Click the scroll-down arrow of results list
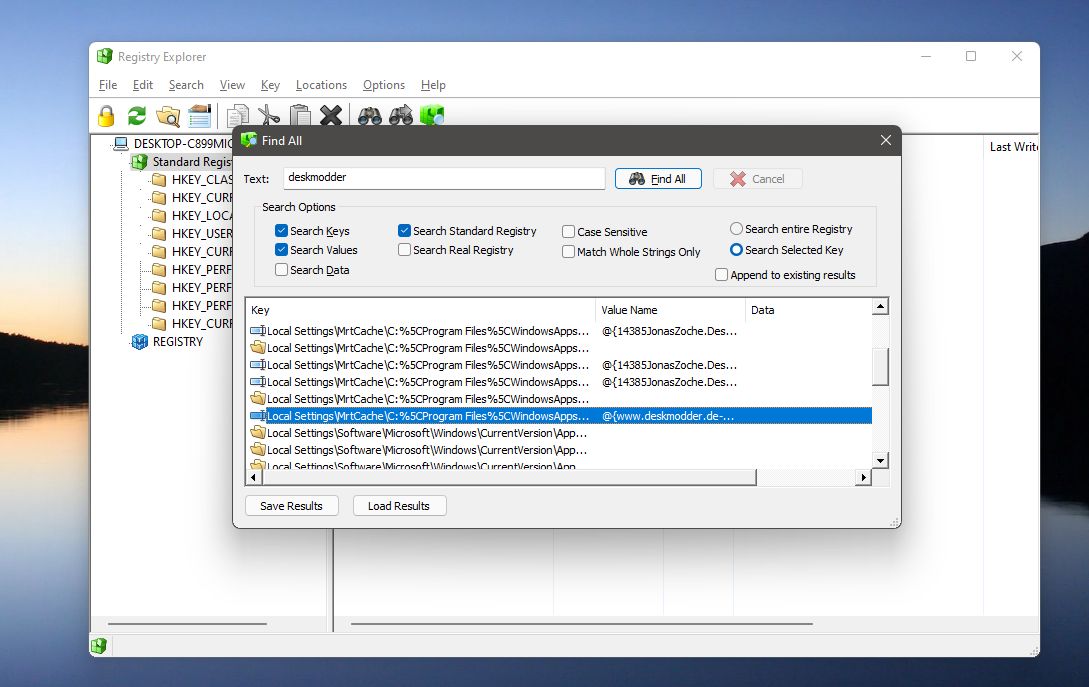Viewport: 1089px width, 687px height. [880, 460]
